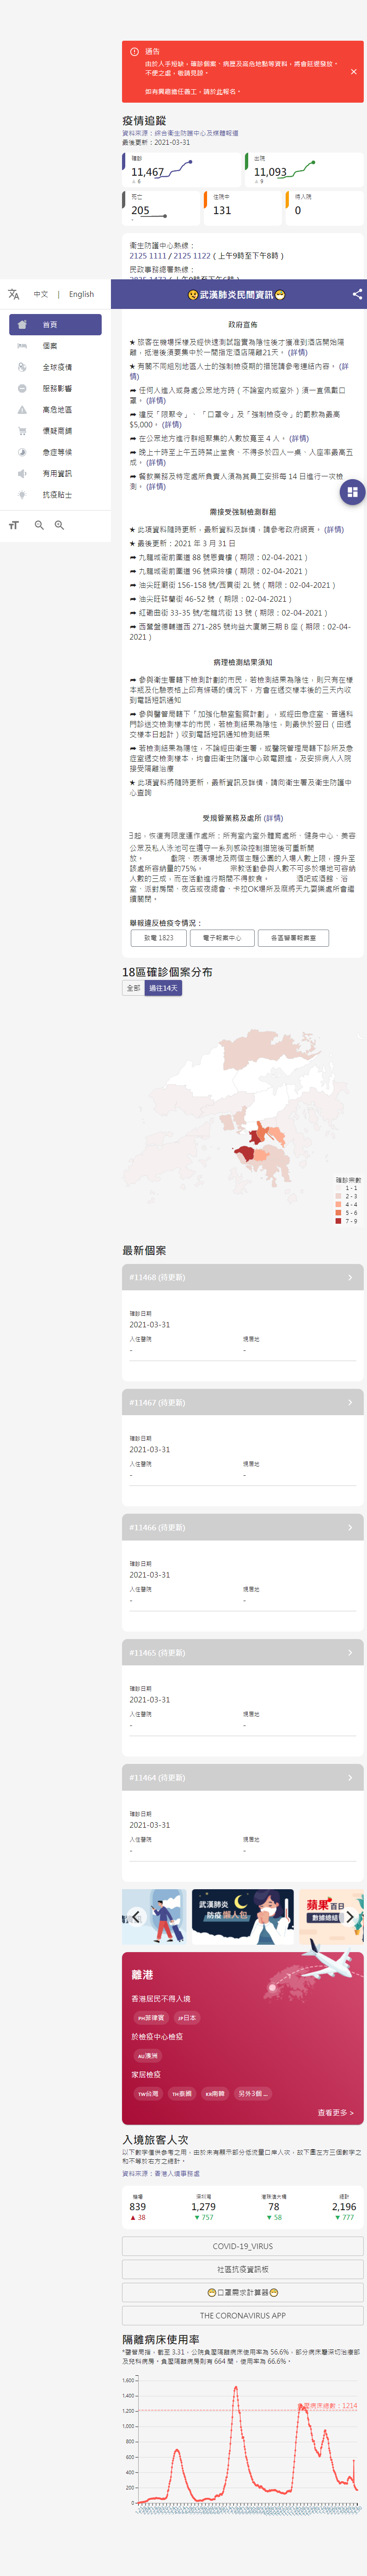Viewport: 367px width, 2576px height.
Task: Click the 致電 1823 button
Action: pyautogui.click(x=158, y=938)
